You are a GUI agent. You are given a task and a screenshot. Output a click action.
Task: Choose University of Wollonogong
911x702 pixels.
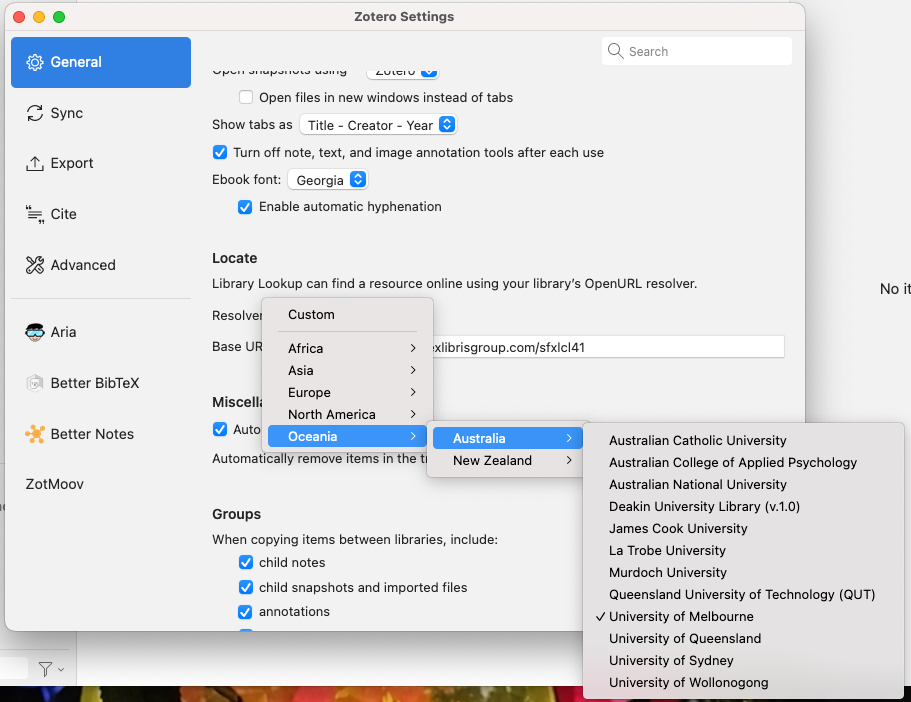click(x=744, y=683)
